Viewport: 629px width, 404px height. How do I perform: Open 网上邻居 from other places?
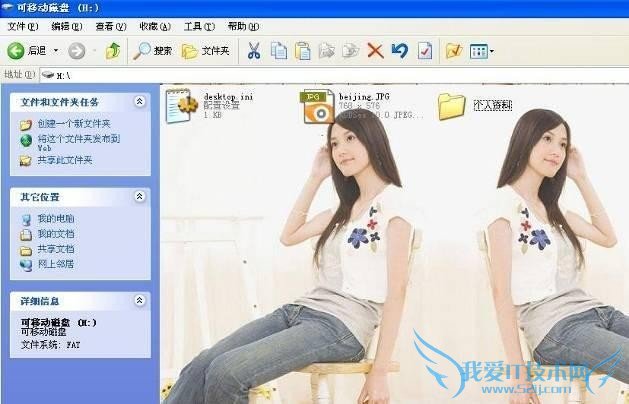pyautogui.click(x=56, y=264)
